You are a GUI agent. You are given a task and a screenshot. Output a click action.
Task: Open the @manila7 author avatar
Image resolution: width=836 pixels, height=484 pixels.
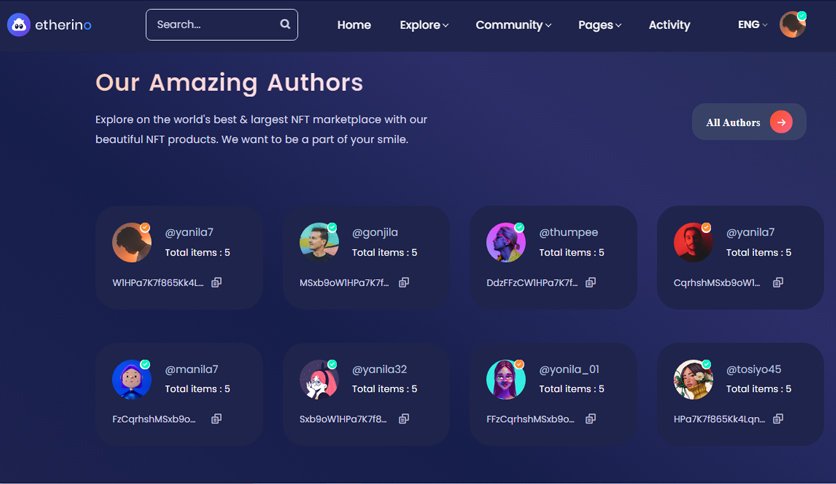point(132,379)
